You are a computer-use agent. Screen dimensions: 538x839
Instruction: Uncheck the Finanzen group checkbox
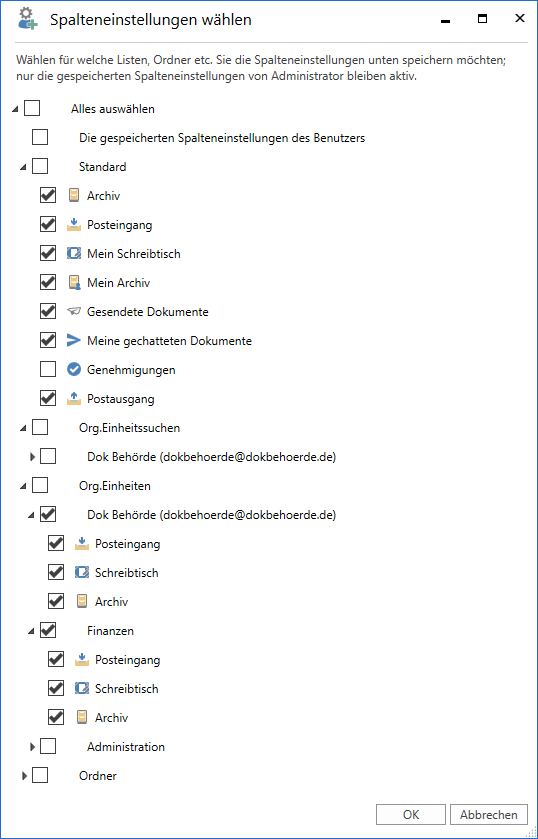point(48,630)
